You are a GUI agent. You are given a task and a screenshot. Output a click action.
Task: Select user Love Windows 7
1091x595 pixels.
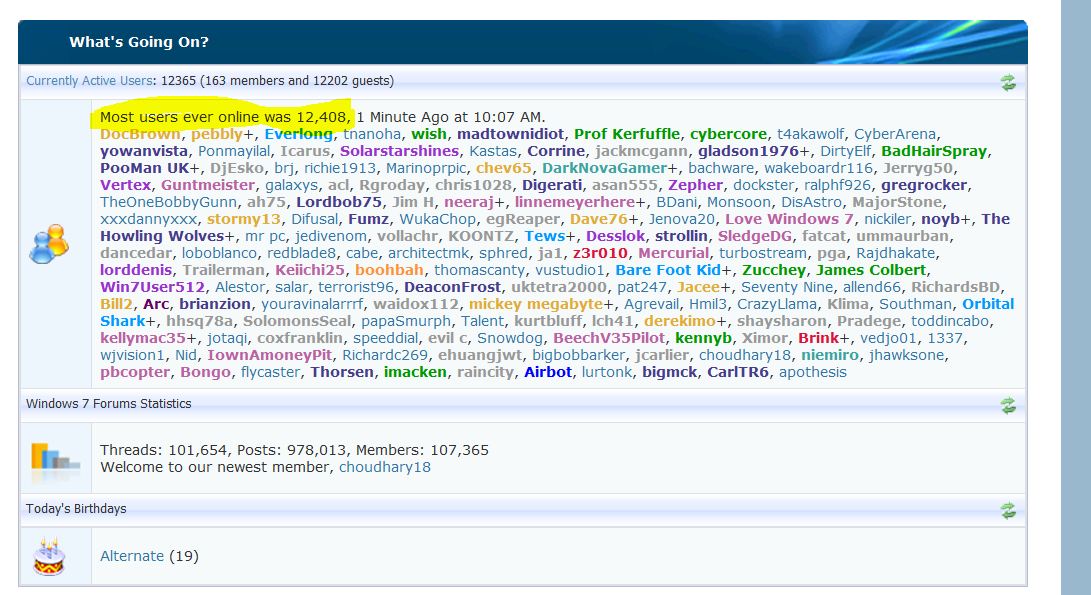point(789,219)
